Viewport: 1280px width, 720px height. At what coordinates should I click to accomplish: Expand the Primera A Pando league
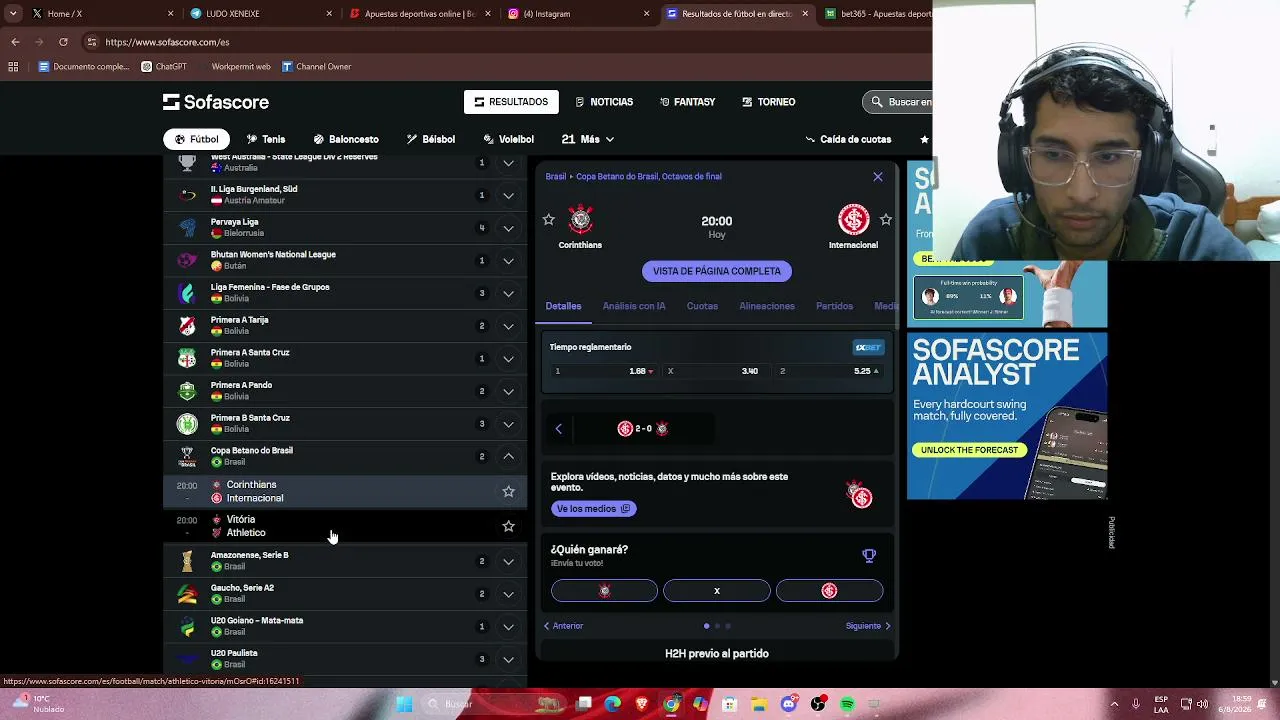(x=508, y=391)
